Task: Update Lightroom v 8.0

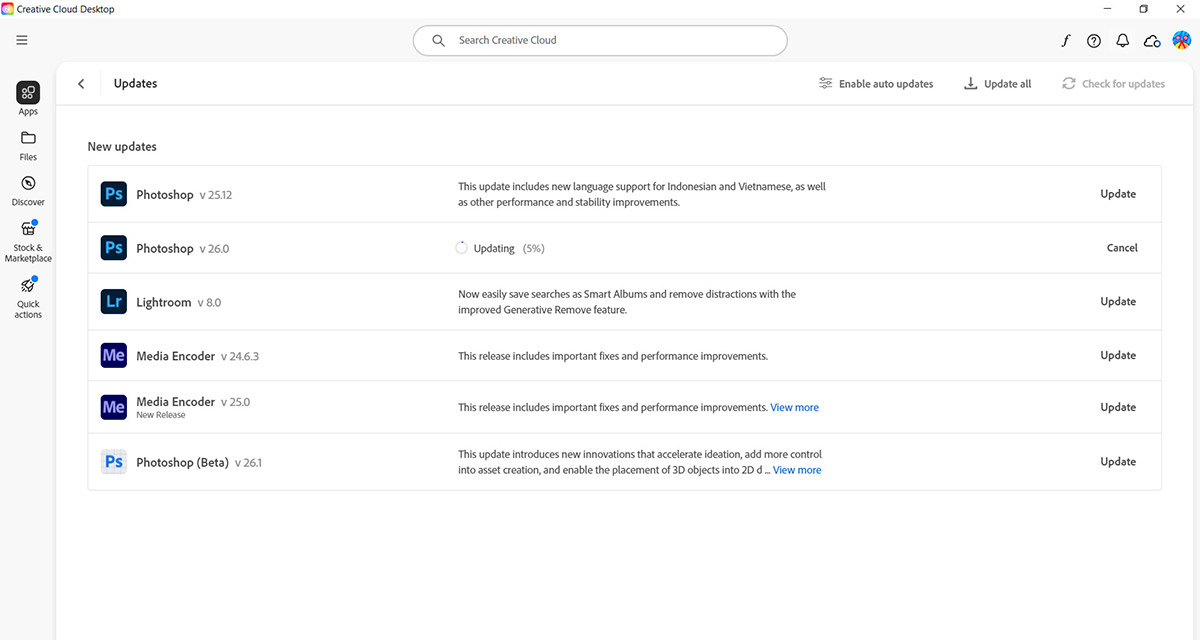Action: 1118,302
